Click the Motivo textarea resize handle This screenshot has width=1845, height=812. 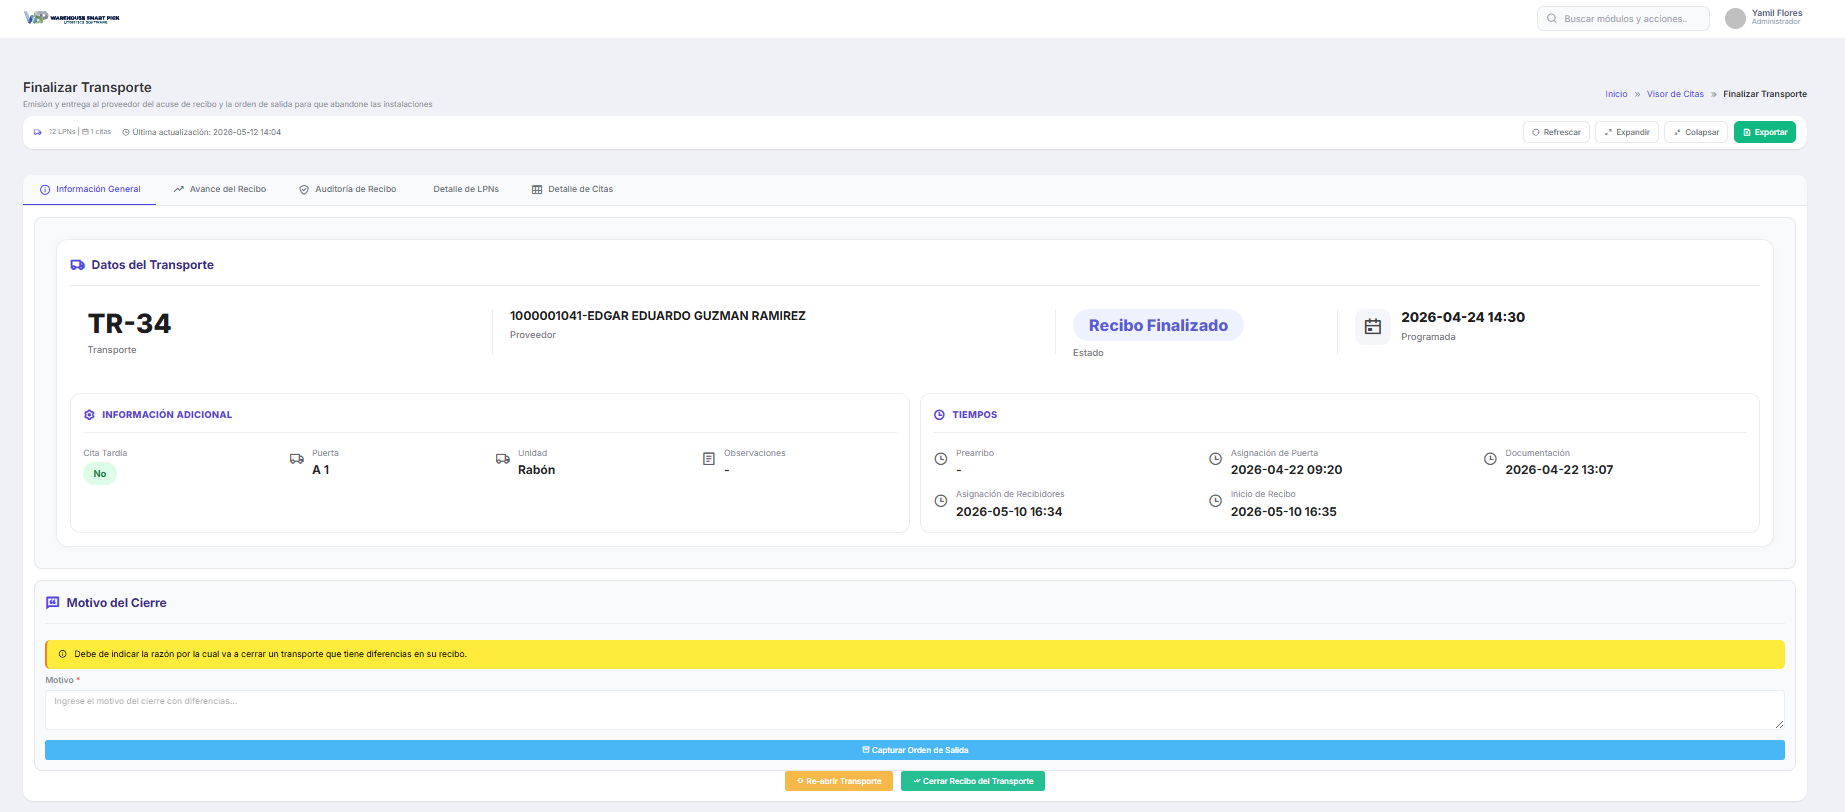[1779, 724]
